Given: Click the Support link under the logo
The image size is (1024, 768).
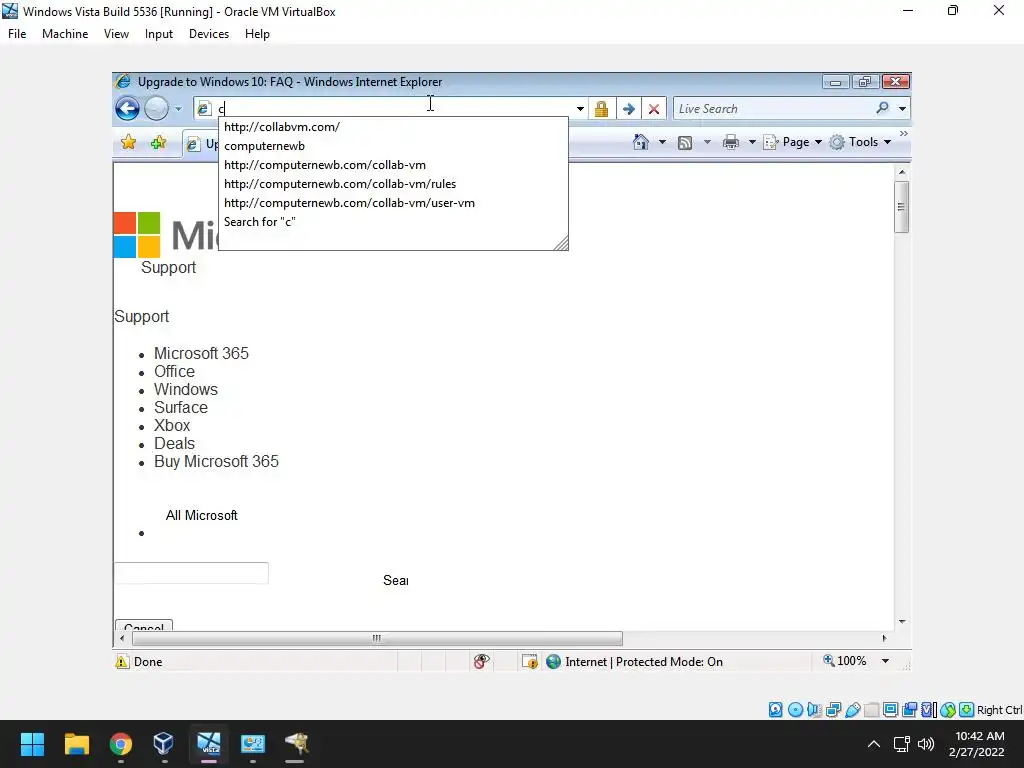Looking at the screenshot, I should (x=168, y=268).
